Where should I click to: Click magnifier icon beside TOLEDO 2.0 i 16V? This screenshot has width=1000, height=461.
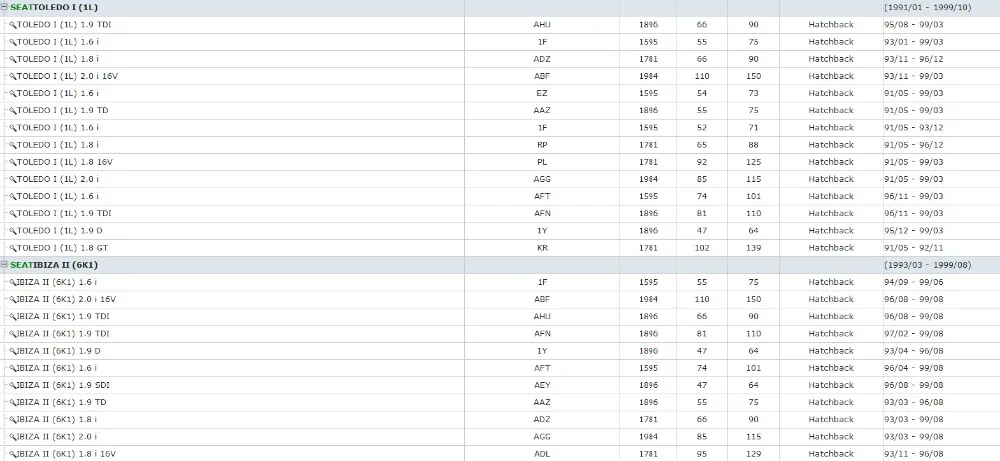coord(12,77)
